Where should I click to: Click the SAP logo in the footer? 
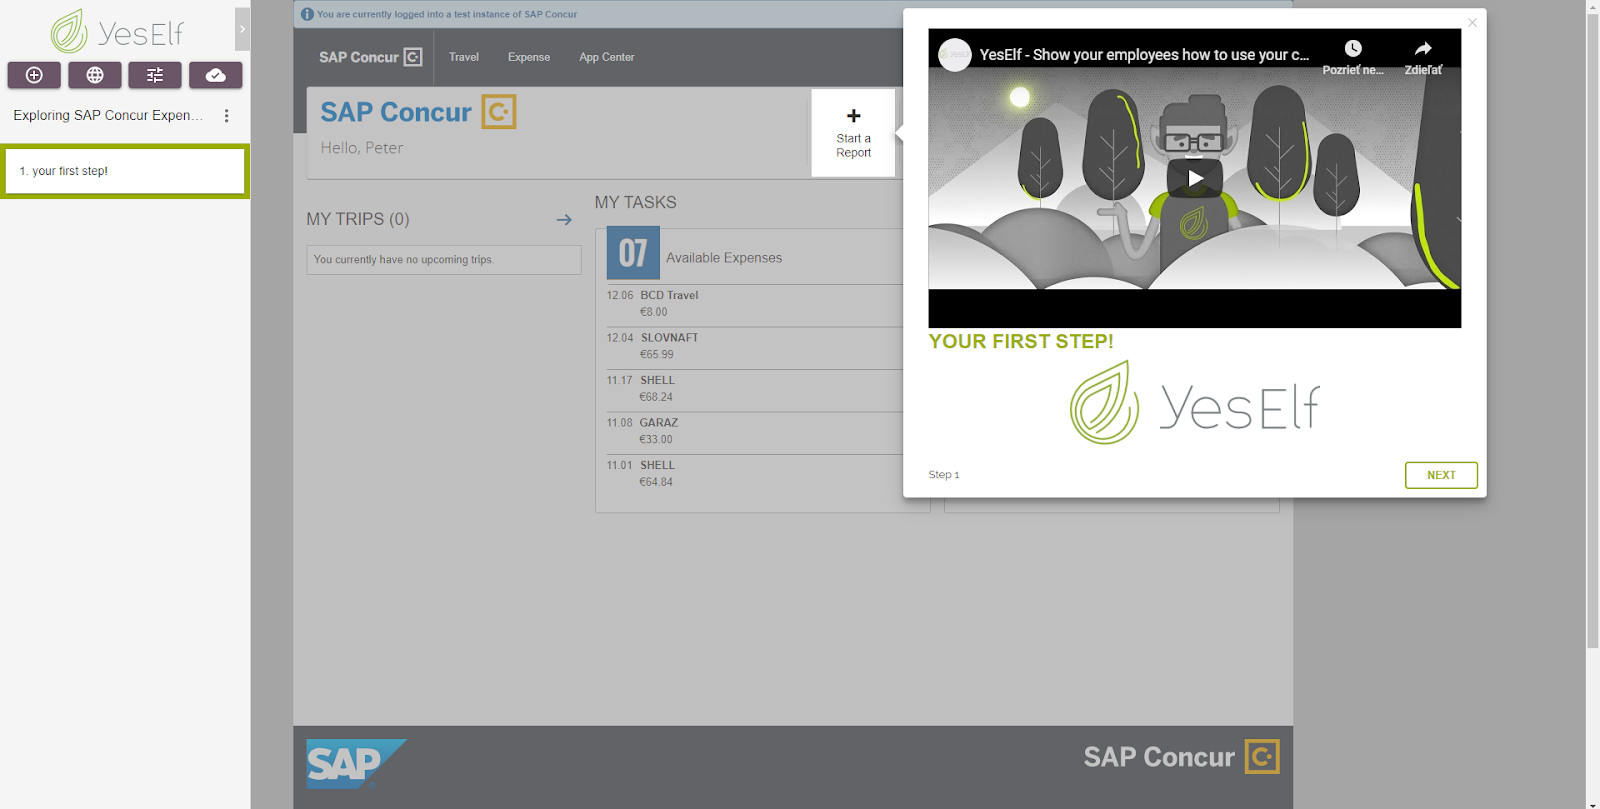356,764
